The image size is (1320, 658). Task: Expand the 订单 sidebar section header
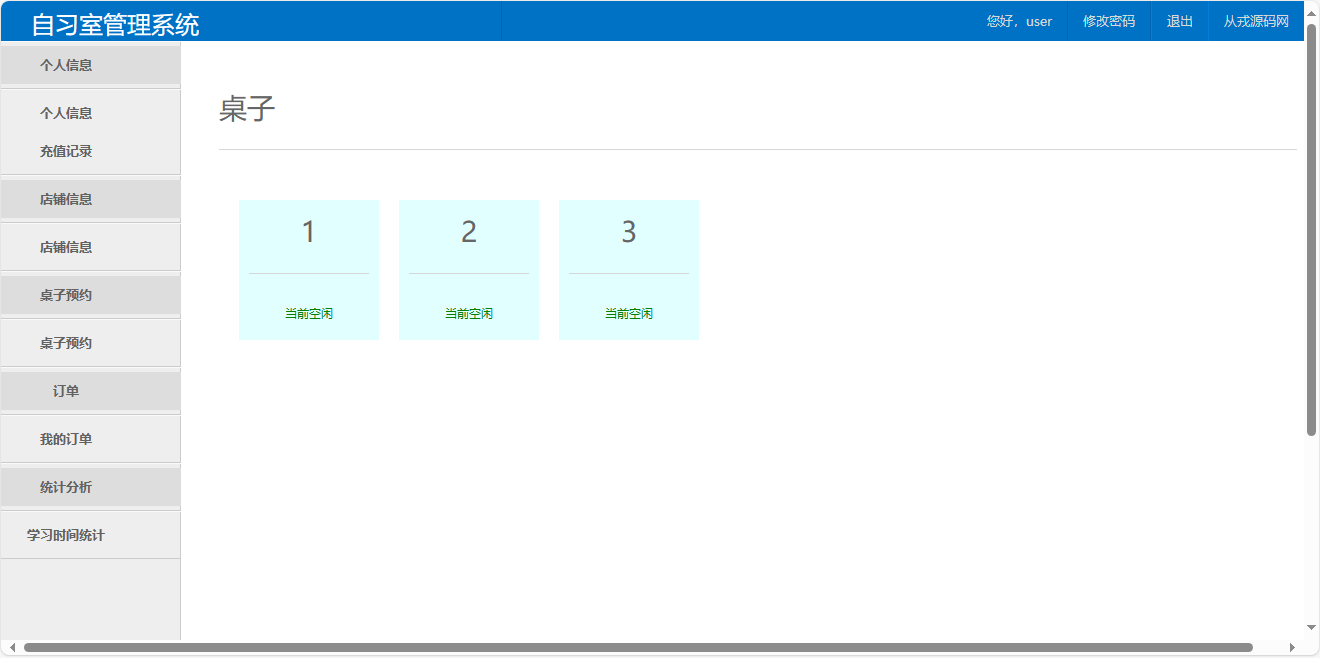[90, 390]
